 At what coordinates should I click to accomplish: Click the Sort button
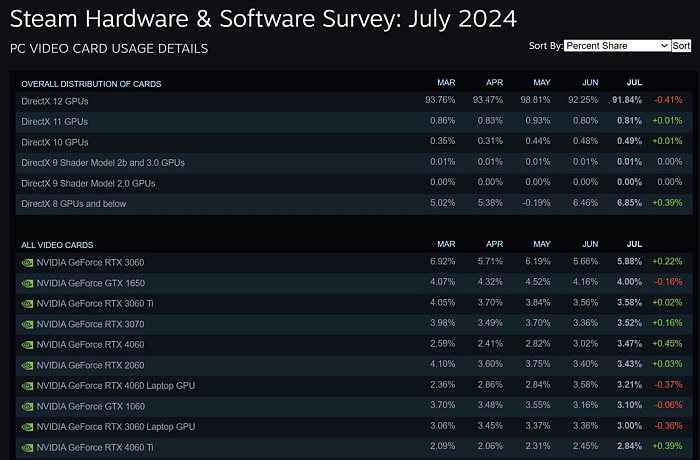click(x=681, y=46)
